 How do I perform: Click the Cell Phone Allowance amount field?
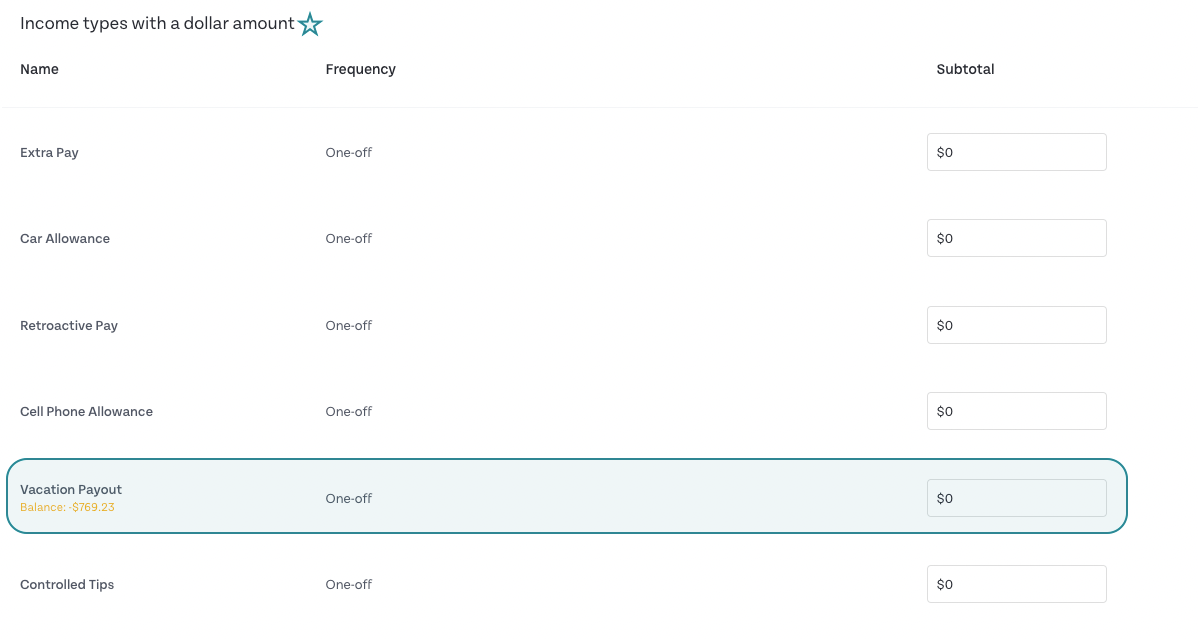point(1016,411)
